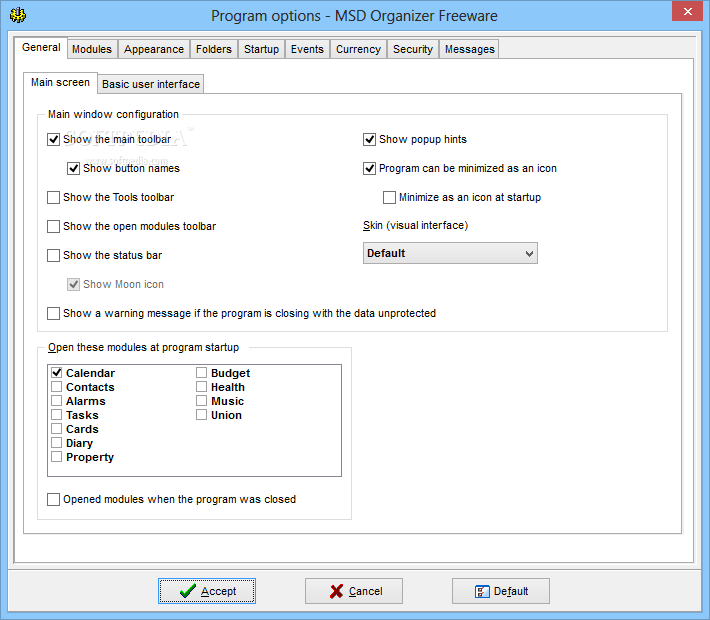Open the Appearance tab
The image size is (710, 620).
coord(154,49)
